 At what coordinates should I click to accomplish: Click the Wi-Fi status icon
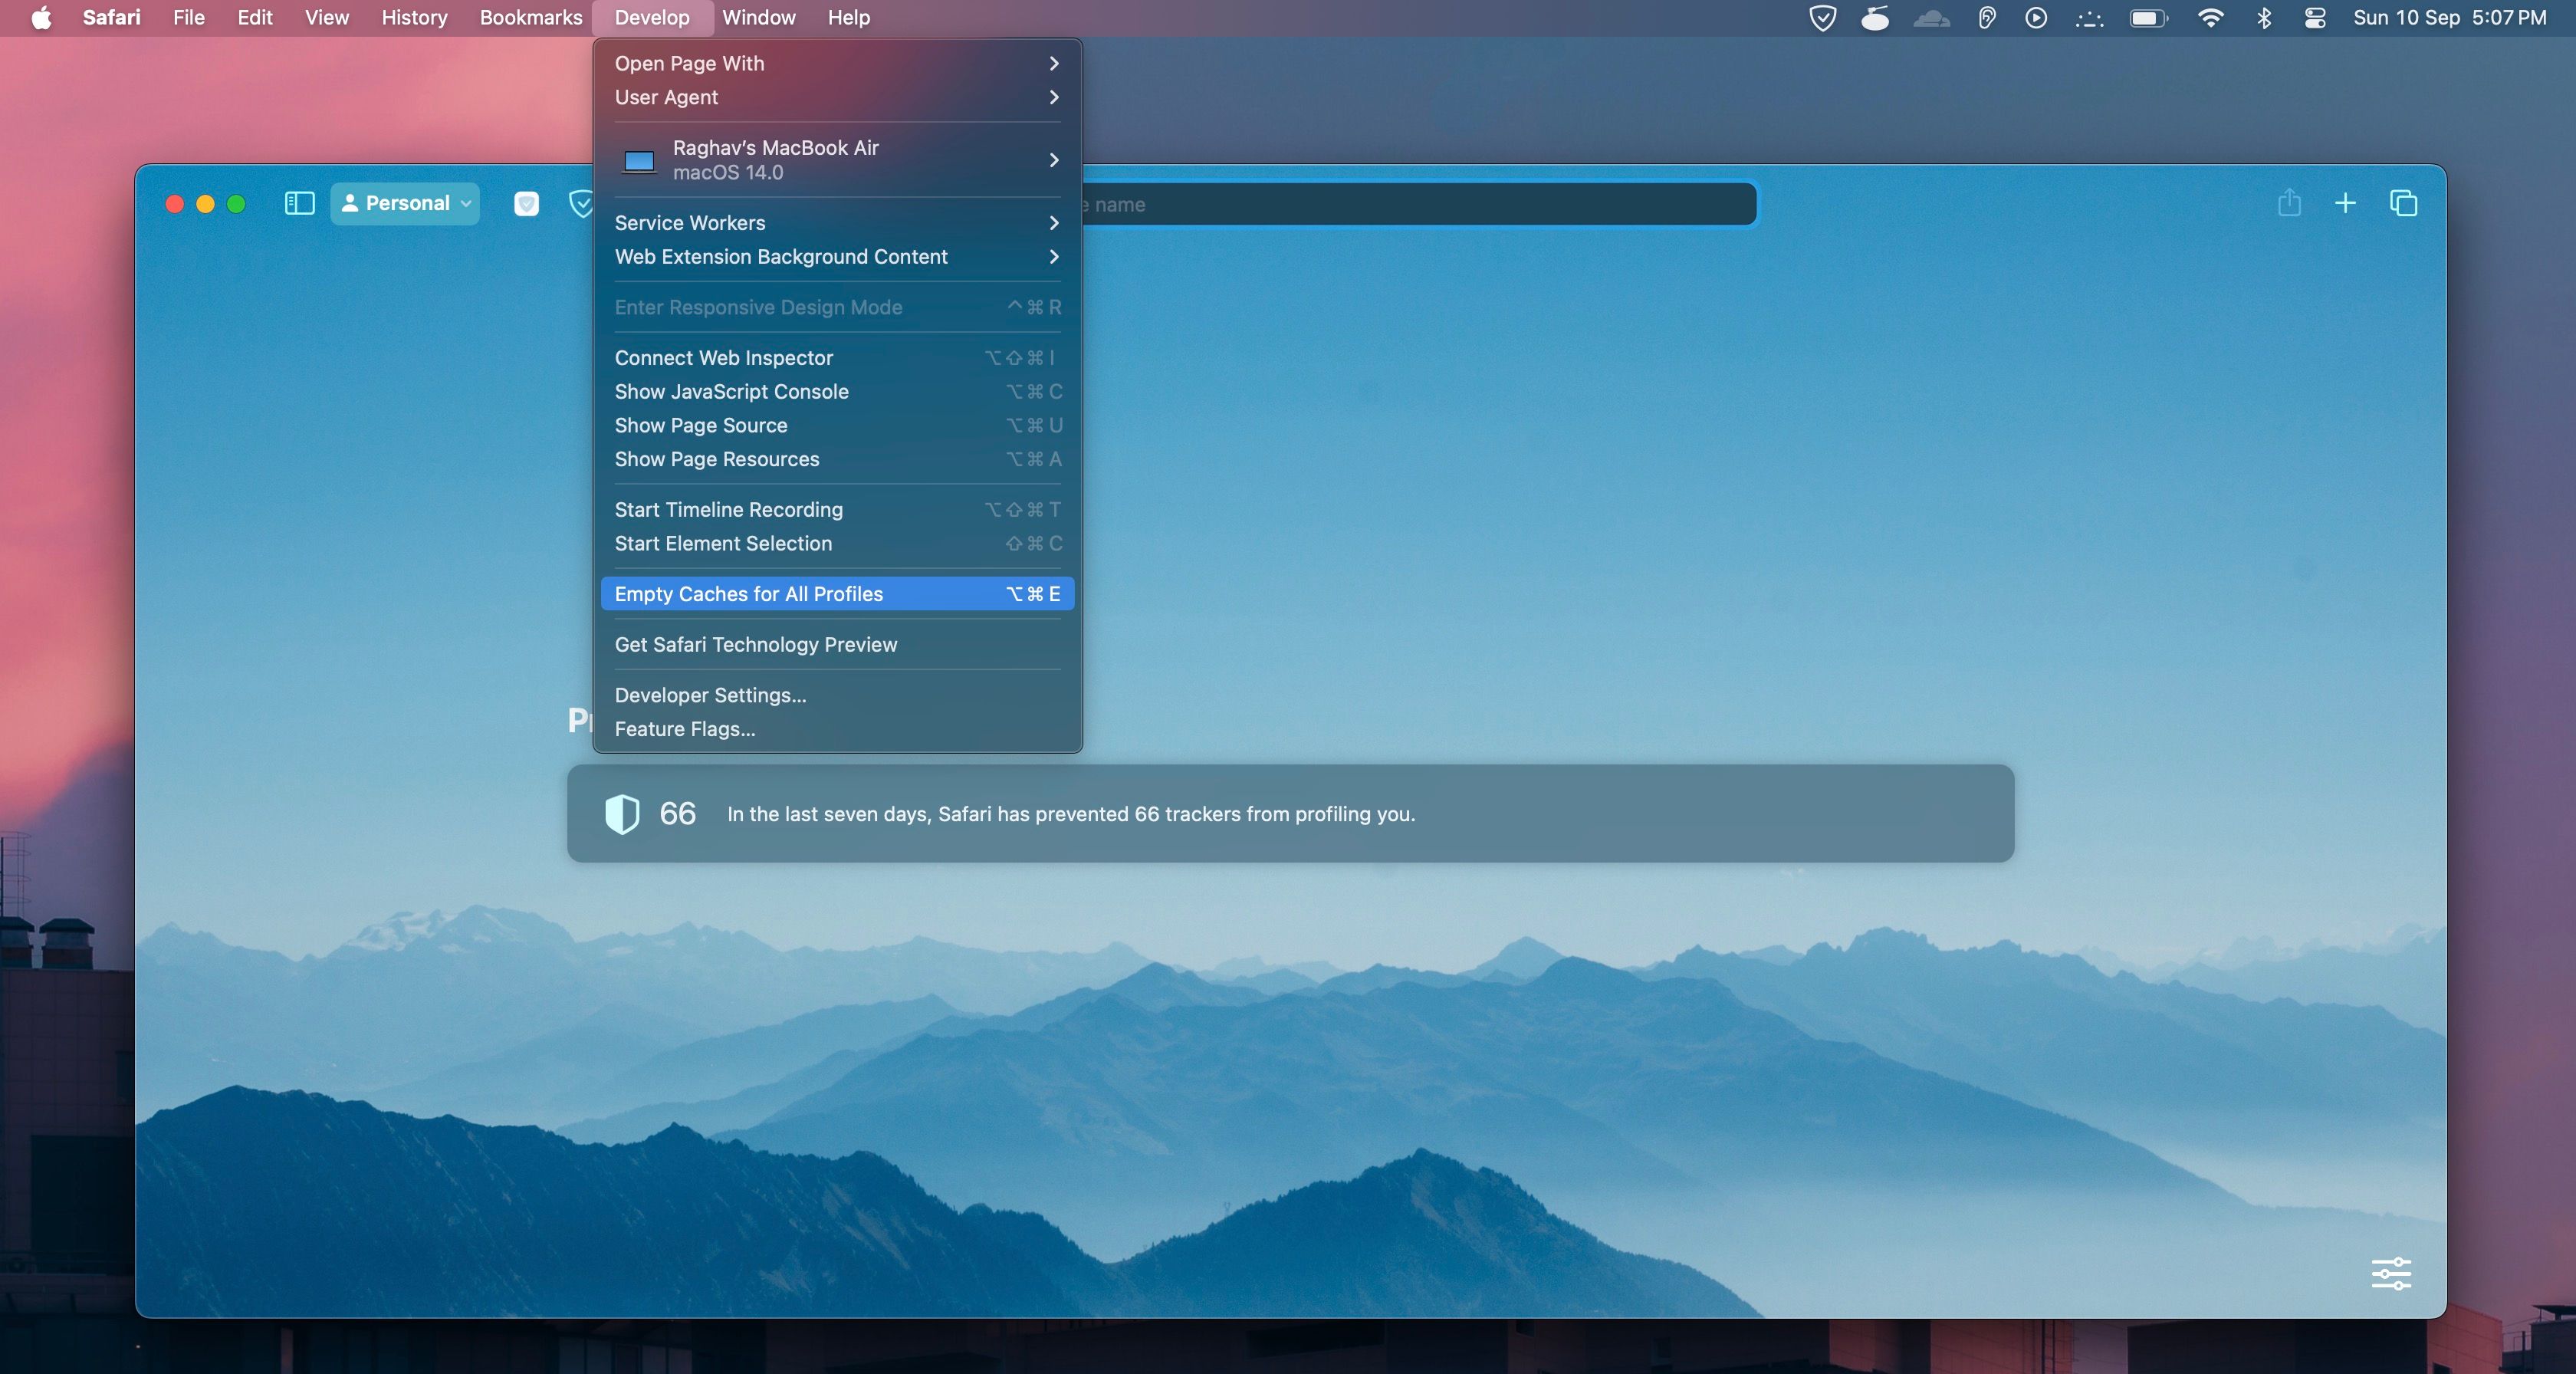(x=2210, y=18)
